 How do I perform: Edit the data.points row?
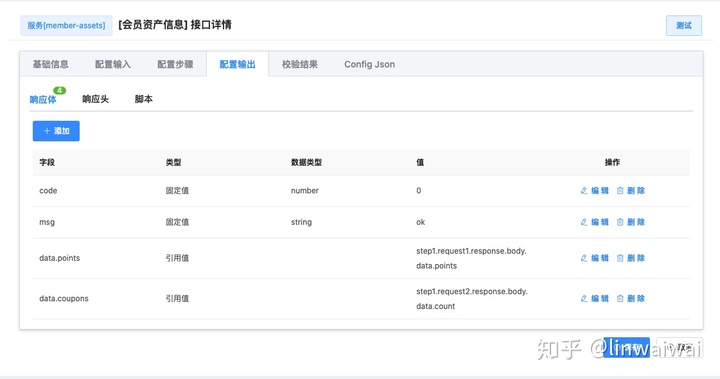coord(595,258)
